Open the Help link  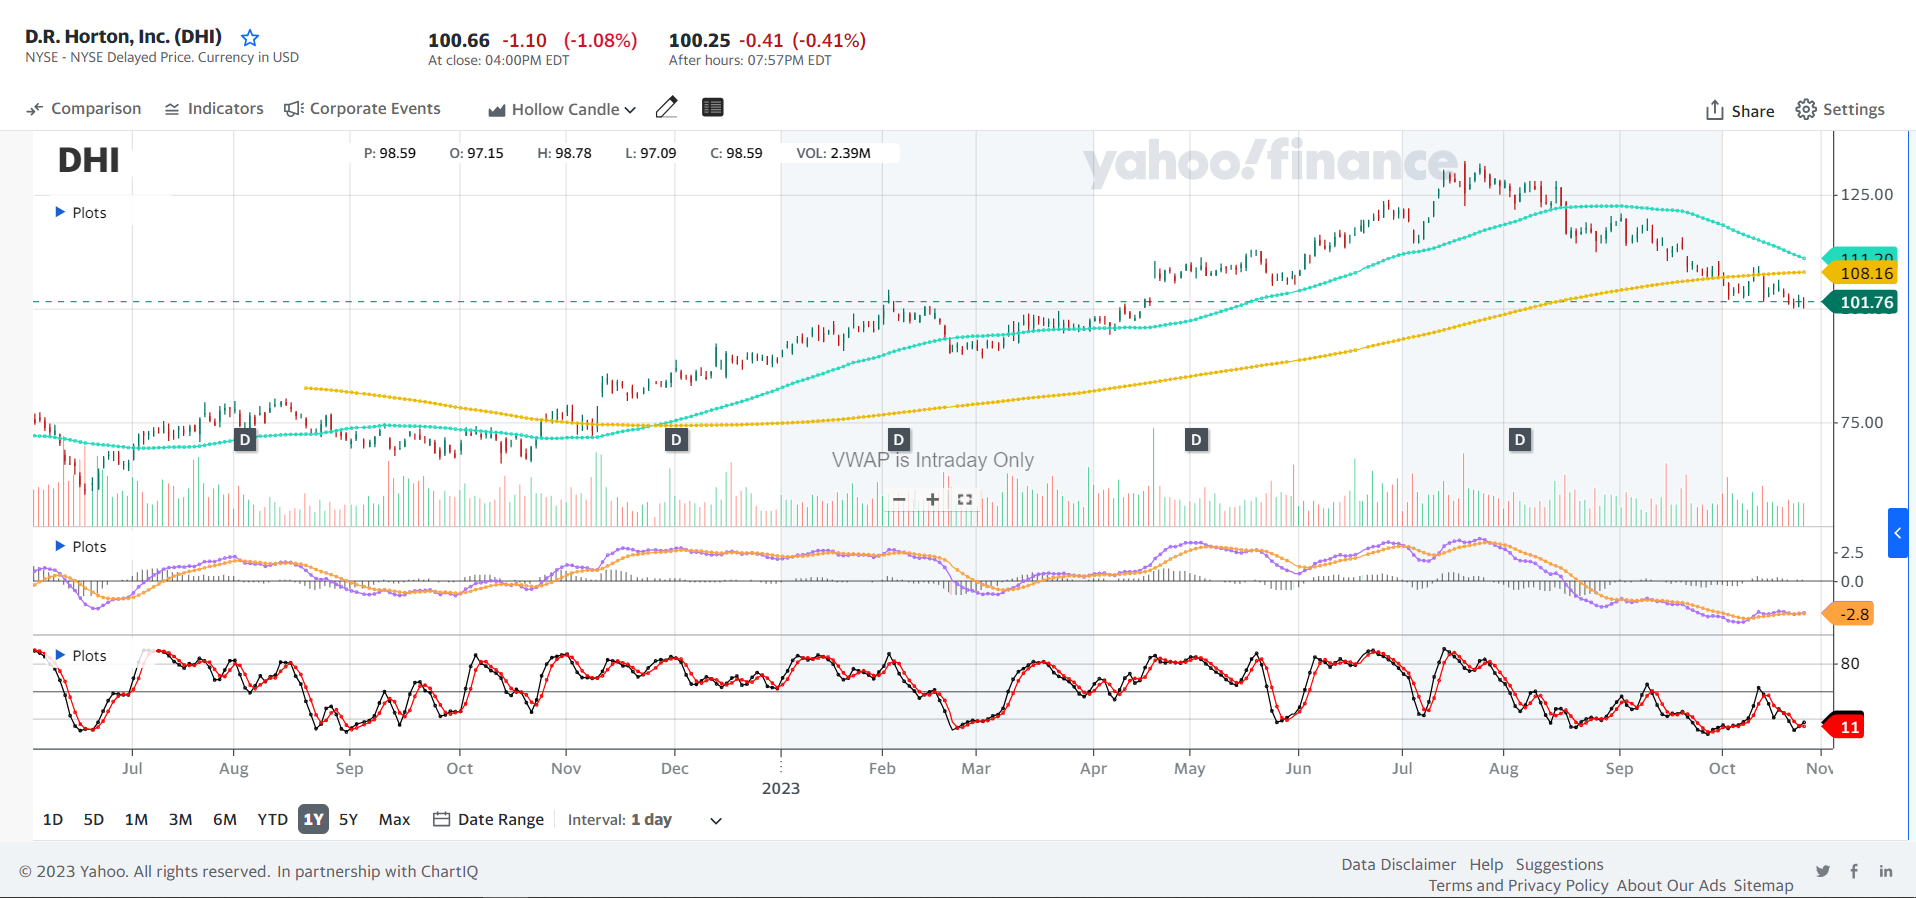click(x=1486, y=864)
